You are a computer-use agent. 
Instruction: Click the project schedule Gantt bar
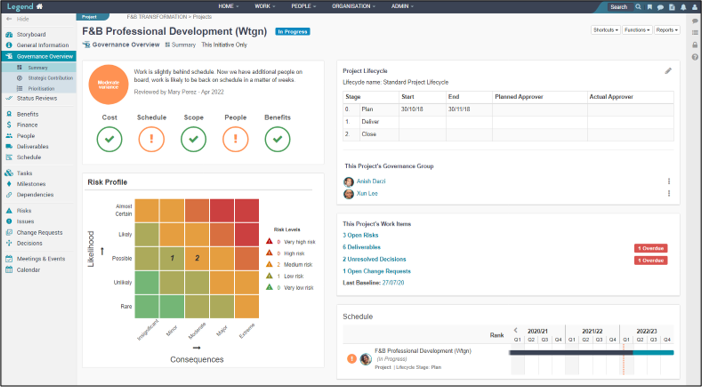click(x=591, y=353)
